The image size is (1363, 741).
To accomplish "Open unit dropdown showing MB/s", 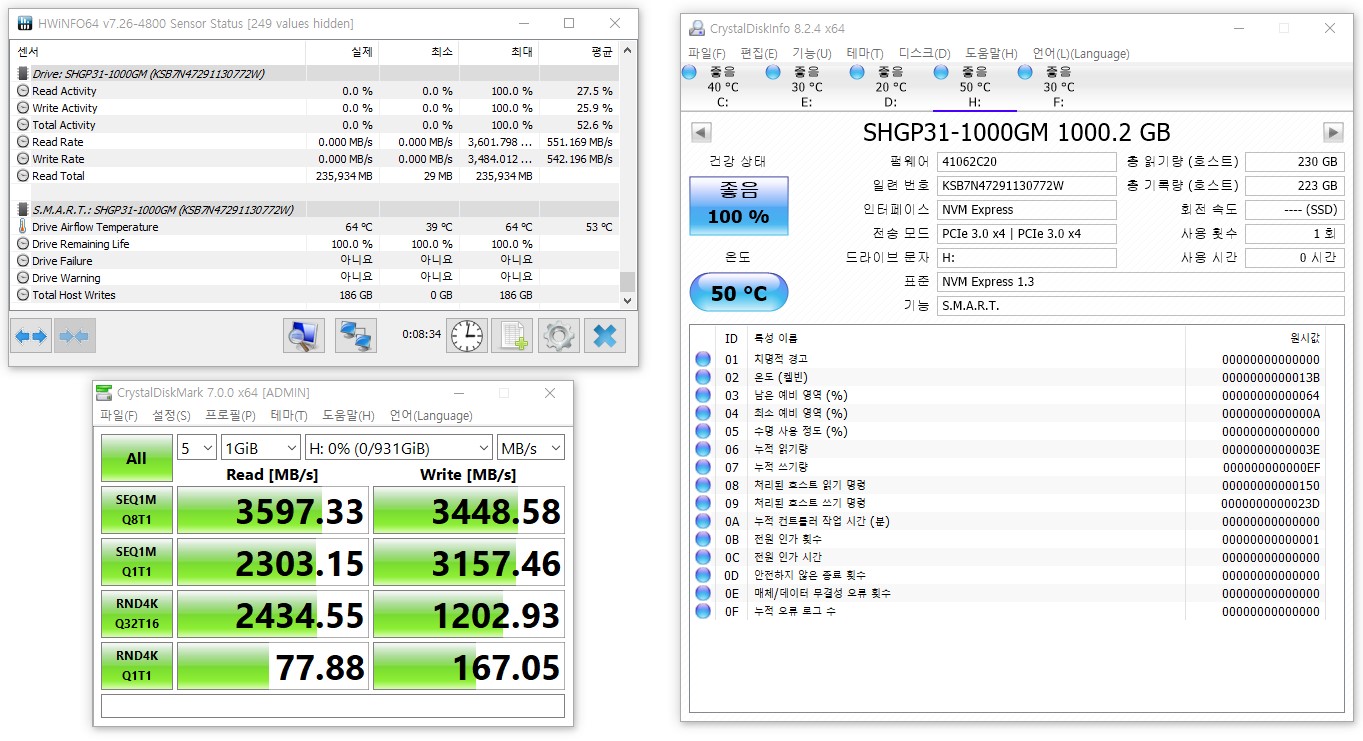I will pos(531,448).
